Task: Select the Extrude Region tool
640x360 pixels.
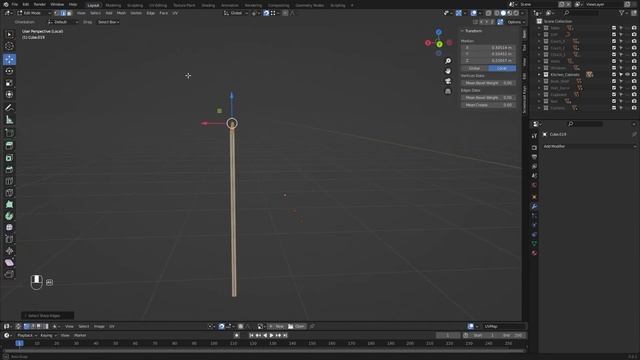Action: pyautogui.click(x=9, y=146)
